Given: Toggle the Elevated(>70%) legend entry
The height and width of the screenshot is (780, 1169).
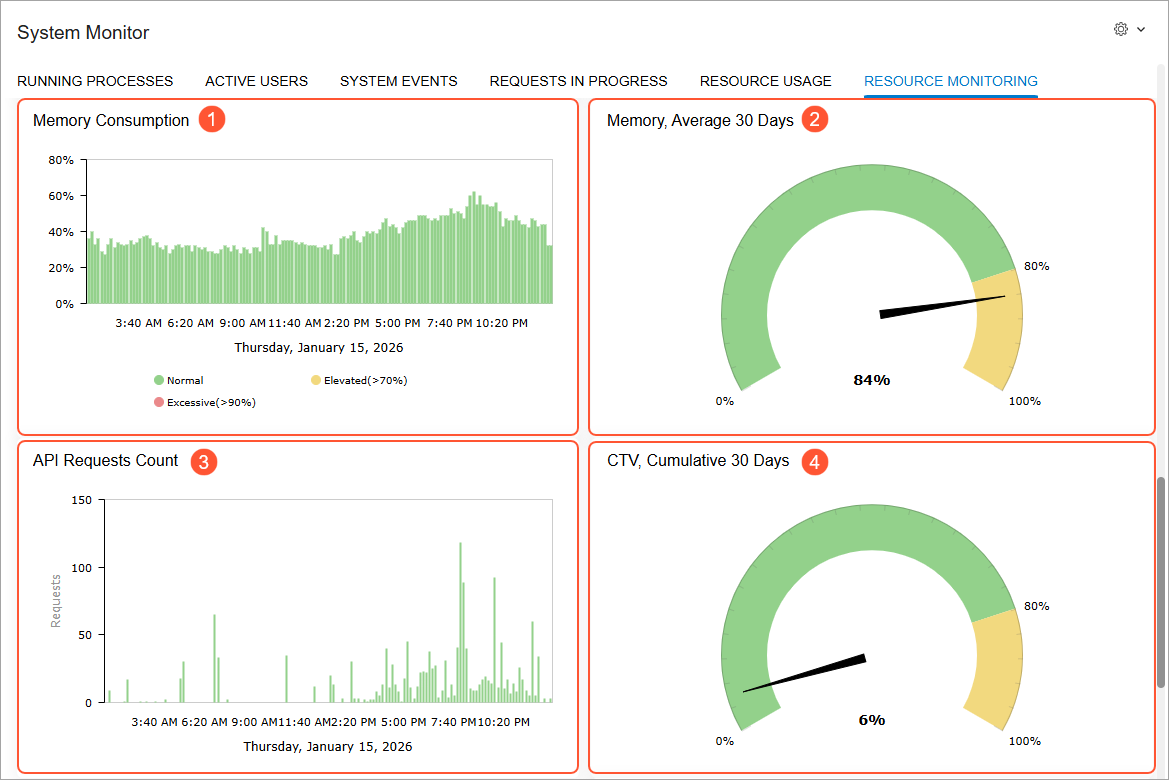Looking at the screenshot, I should pos(359,380).
